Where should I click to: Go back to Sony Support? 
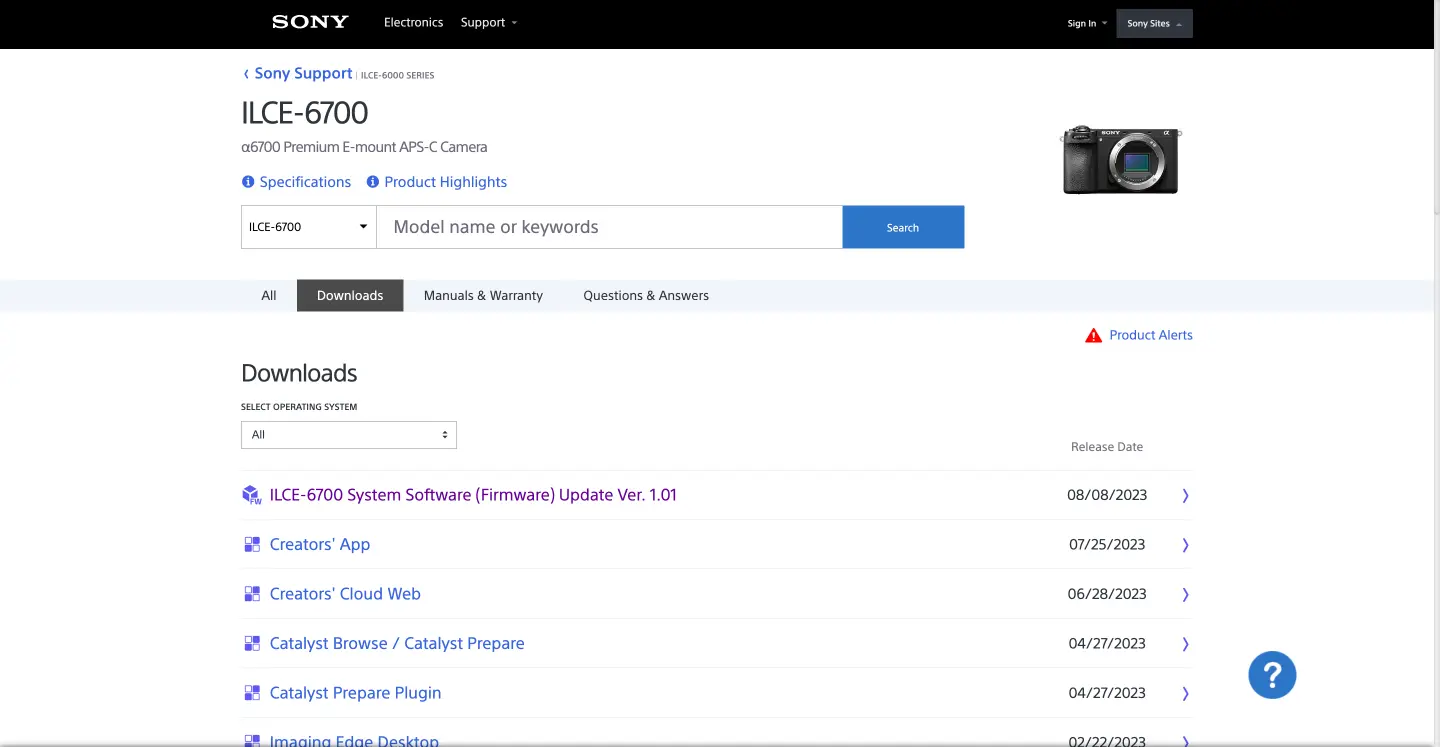[x=303, y=74]
